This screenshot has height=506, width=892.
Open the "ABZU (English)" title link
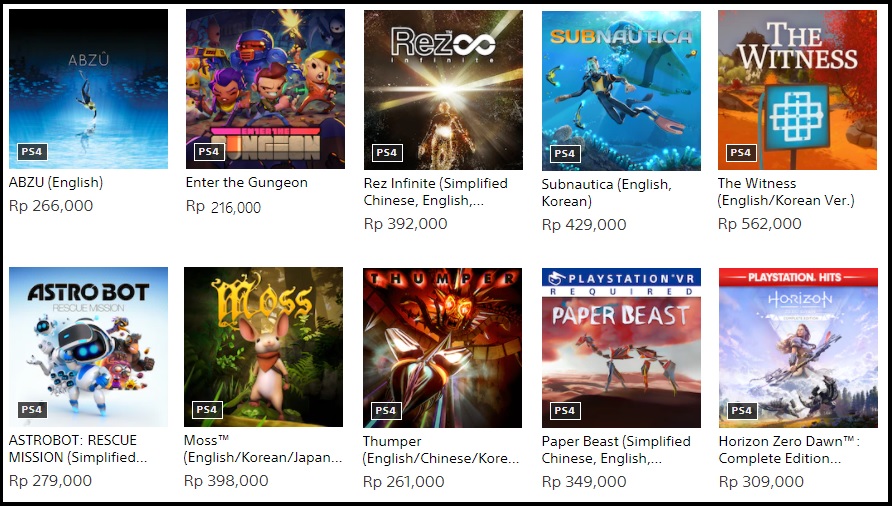[56, 183]
